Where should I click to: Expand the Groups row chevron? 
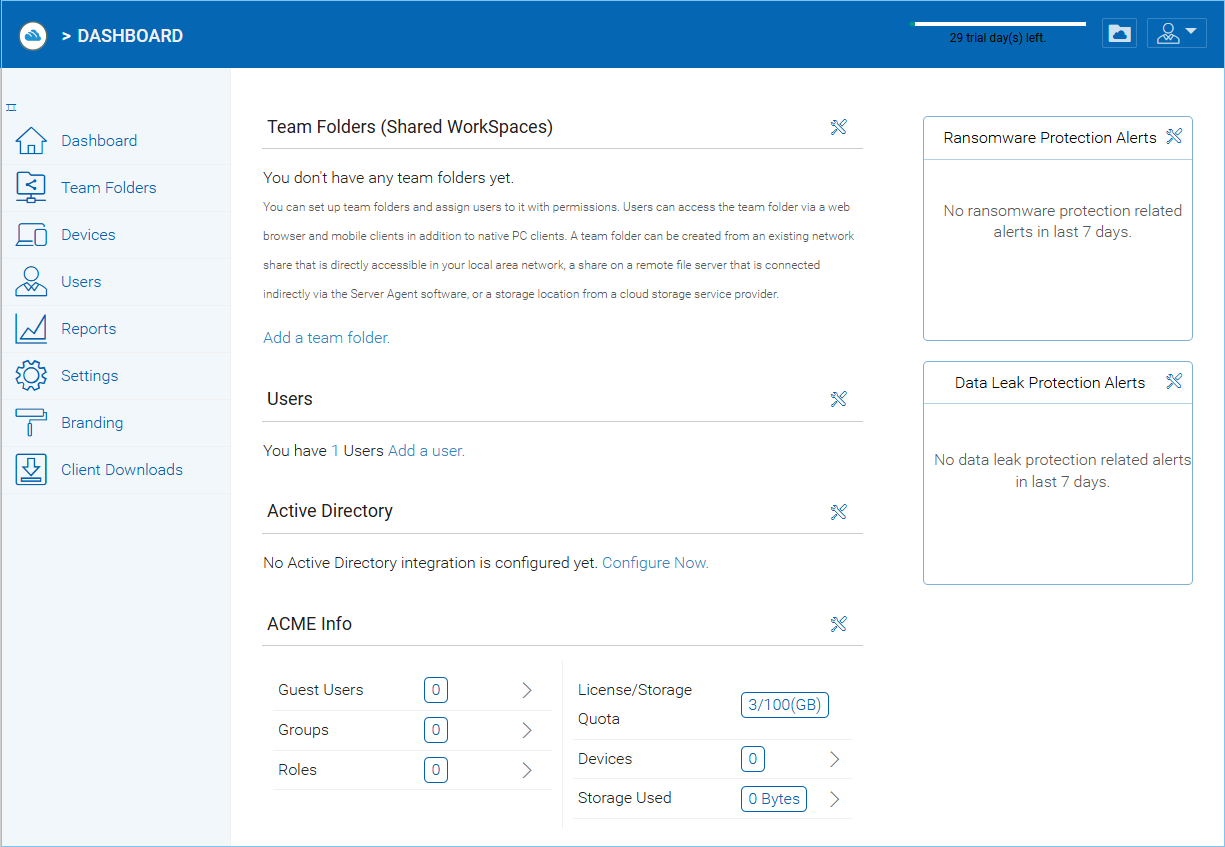click(527, 730)
